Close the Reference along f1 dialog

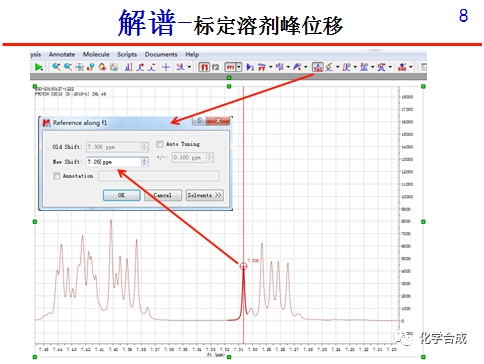pyautogui.click(x=218, y=120)
